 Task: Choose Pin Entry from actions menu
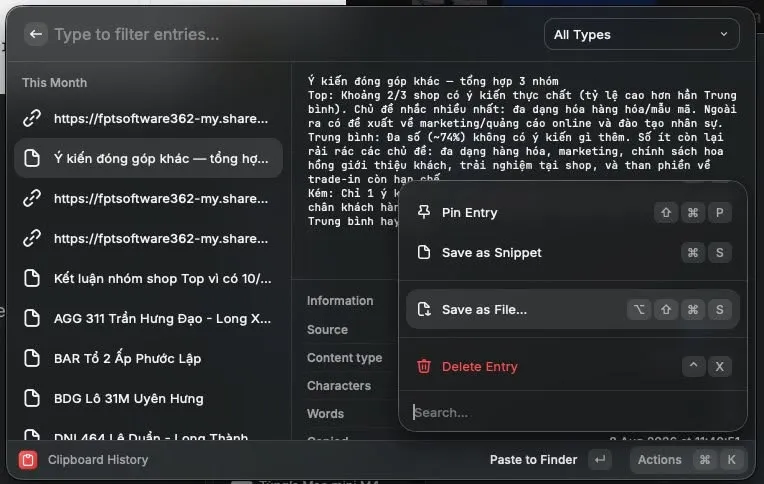tap(573, 213)
